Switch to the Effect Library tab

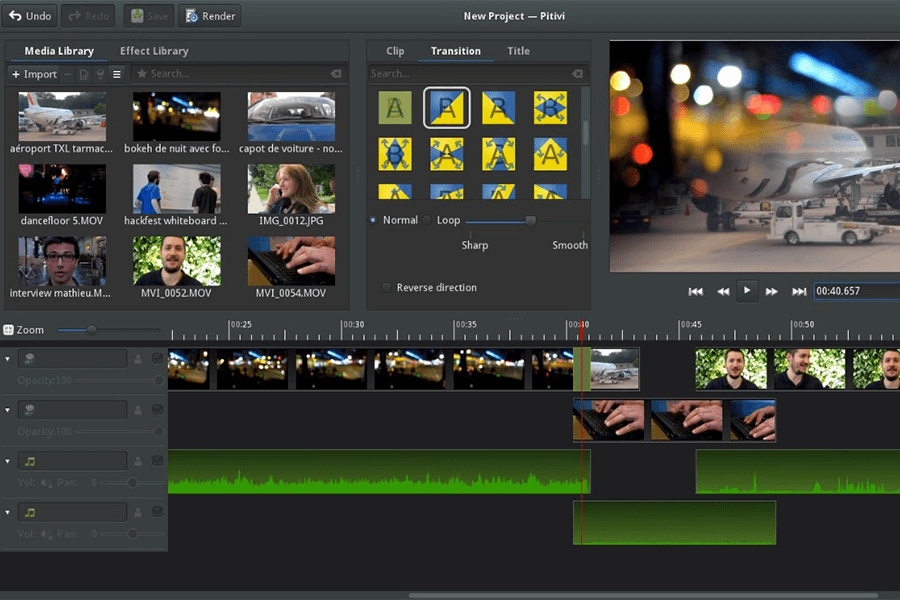pyautogui.click(x=154, y=51)
